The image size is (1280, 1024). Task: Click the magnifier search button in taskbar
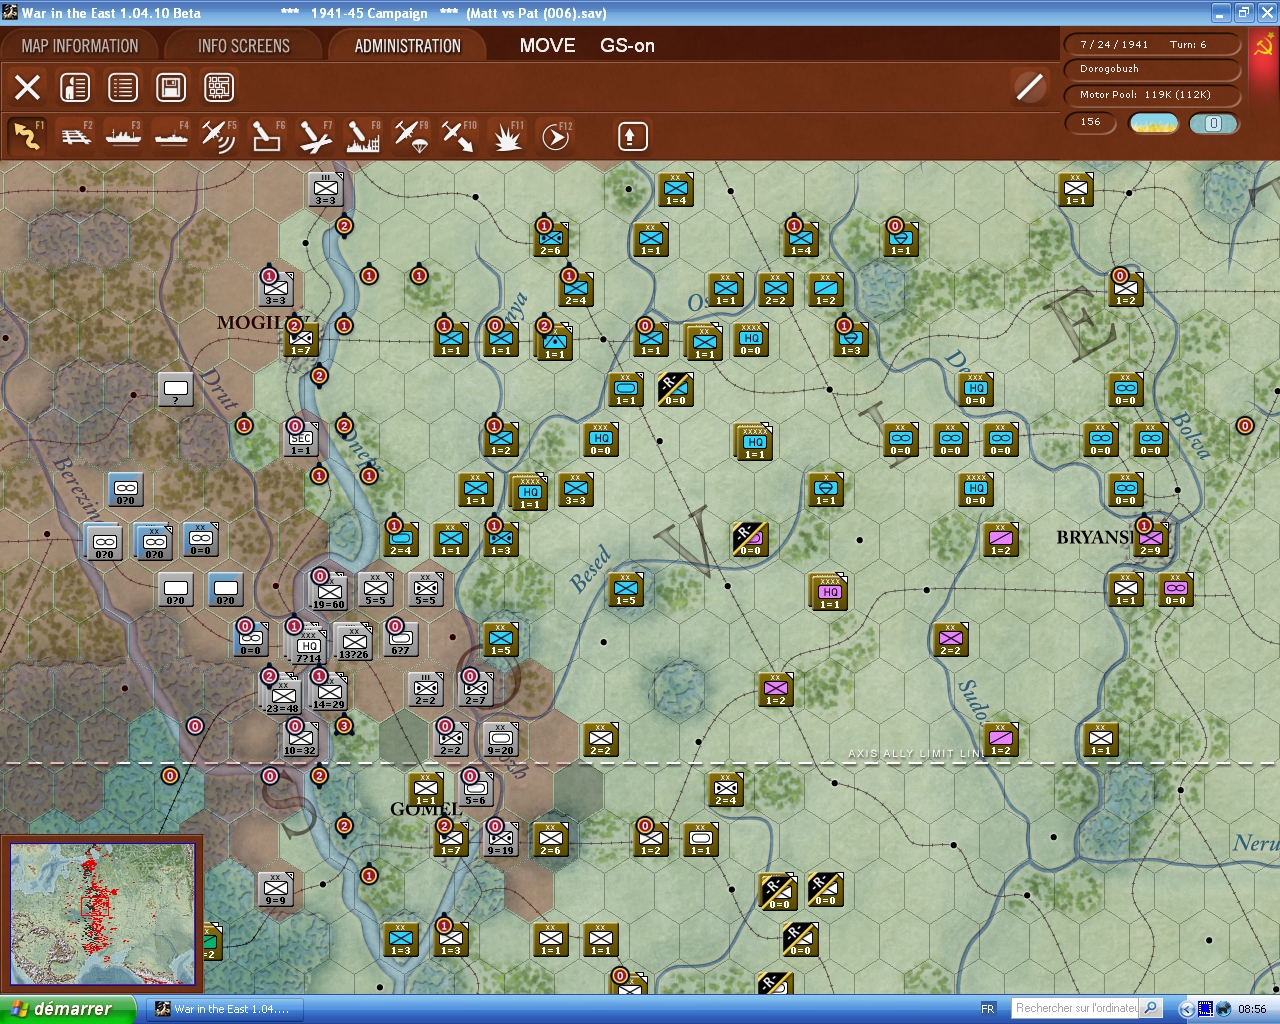[1151, 1008]
